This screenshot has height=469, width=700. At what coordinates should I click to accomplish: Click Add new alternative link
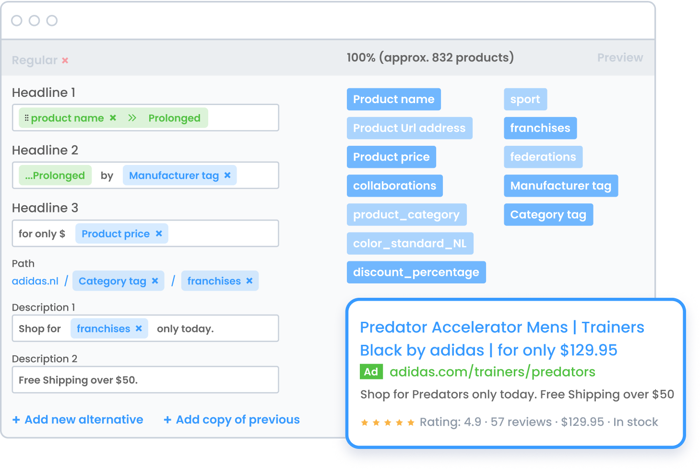click(x=78, y=420)
